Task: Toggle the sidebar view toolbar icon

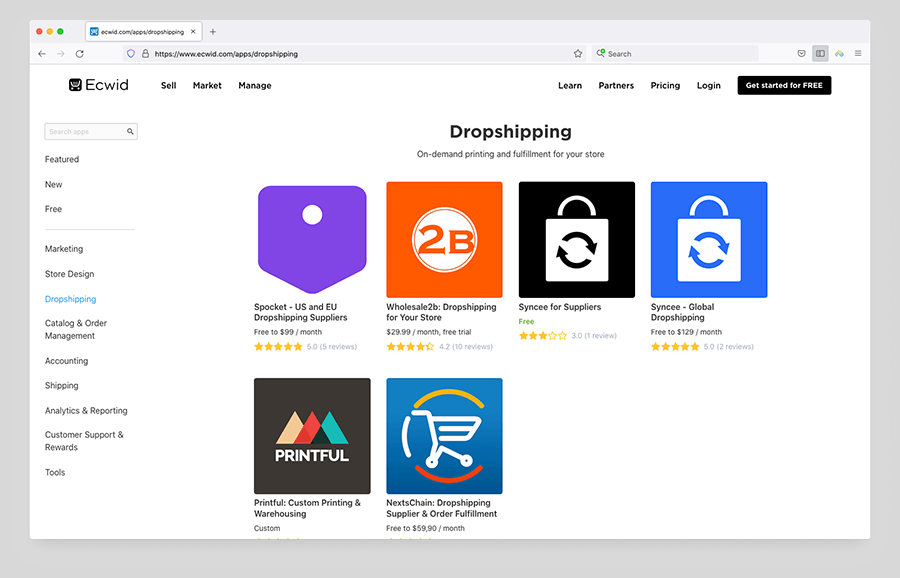Action: point(820,53)
